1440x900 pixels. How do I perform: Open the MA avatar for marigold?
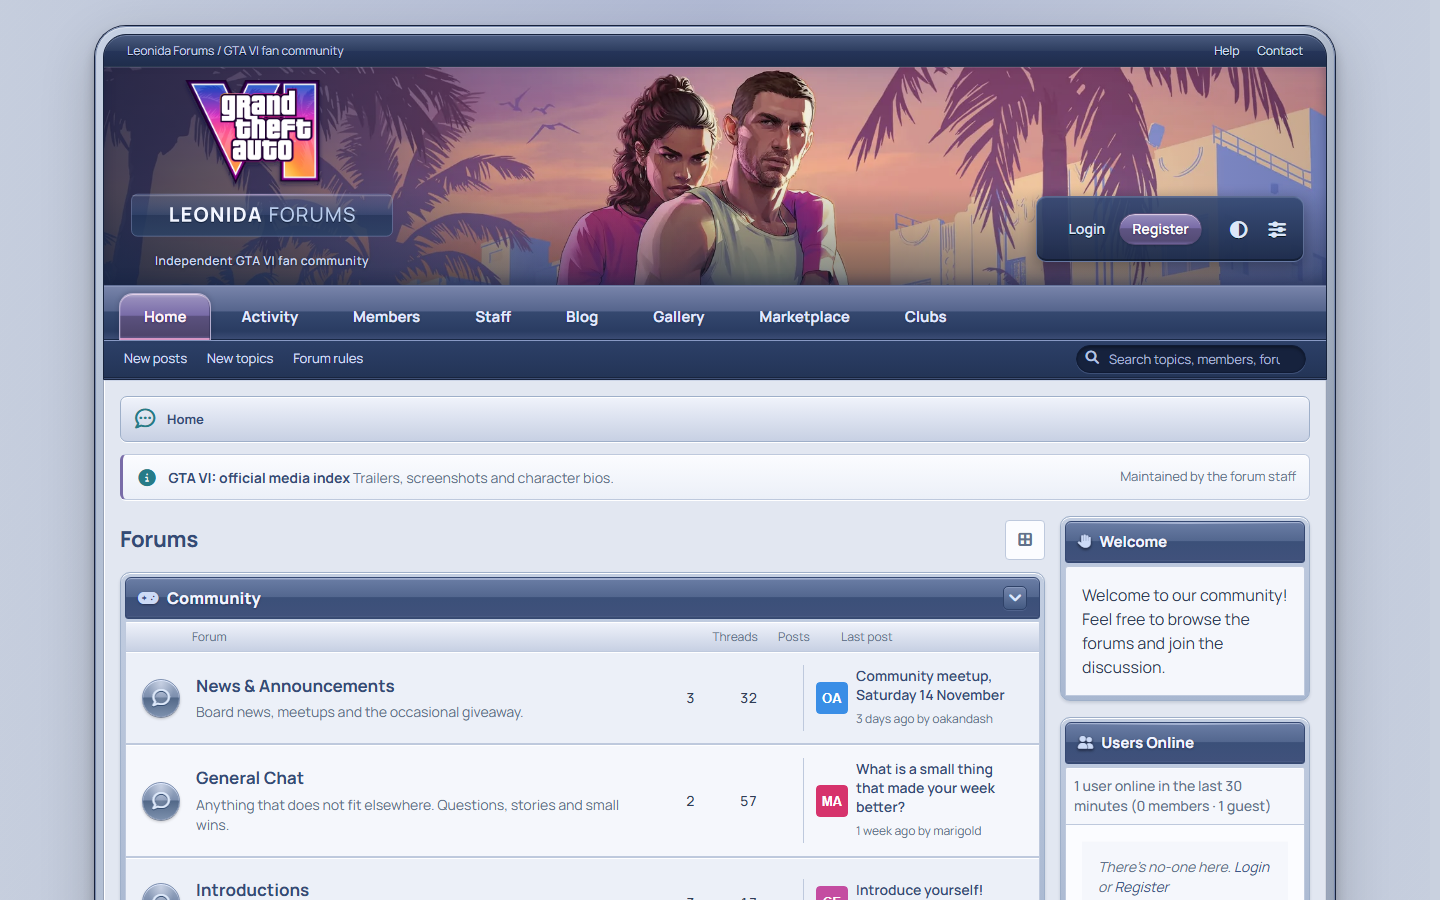click(832, 801)
